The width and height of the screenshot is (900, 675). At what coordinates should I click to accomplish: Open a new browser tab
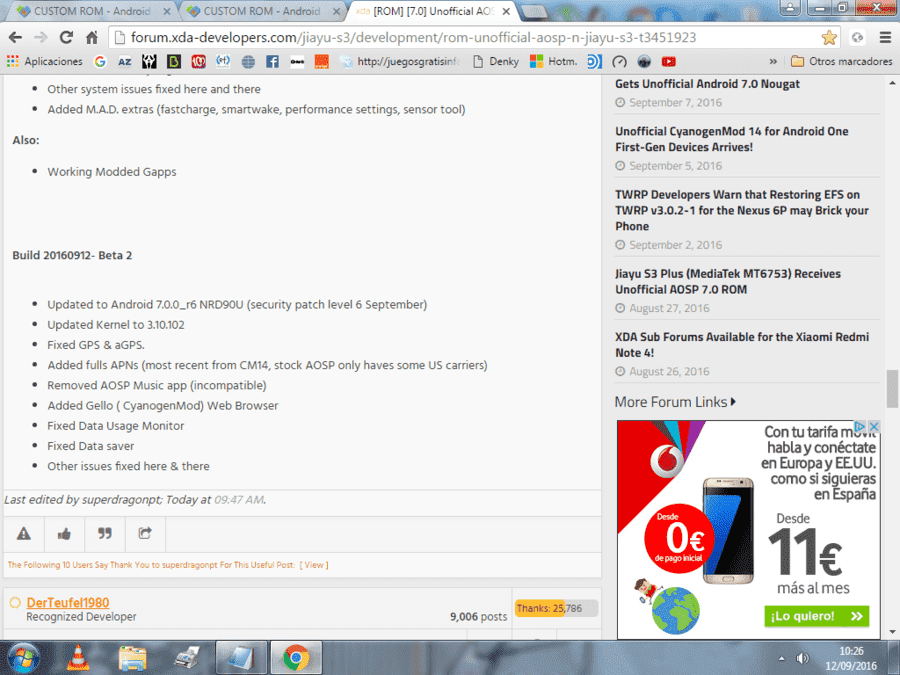[x=534, y=11]
